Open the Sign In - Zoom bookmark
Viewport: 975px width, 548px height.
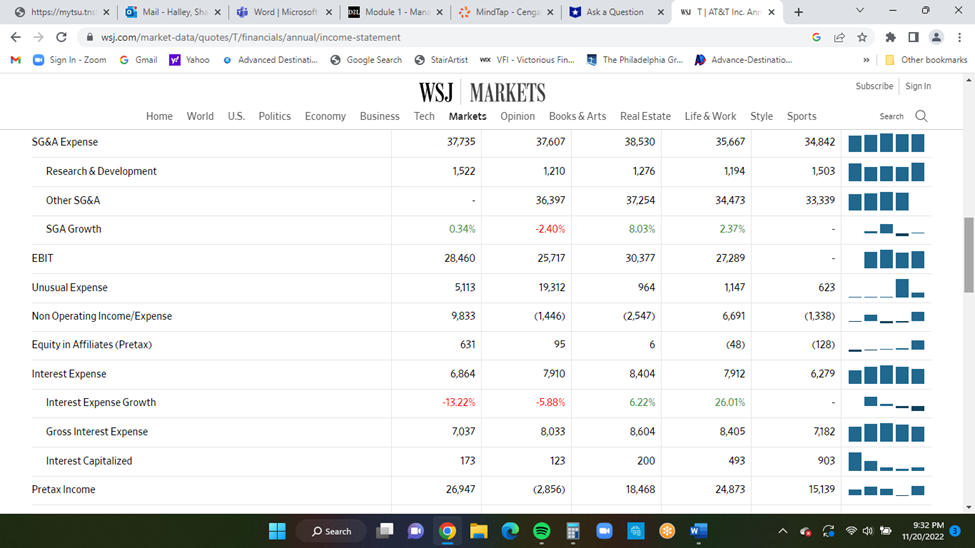click(70, 60)
